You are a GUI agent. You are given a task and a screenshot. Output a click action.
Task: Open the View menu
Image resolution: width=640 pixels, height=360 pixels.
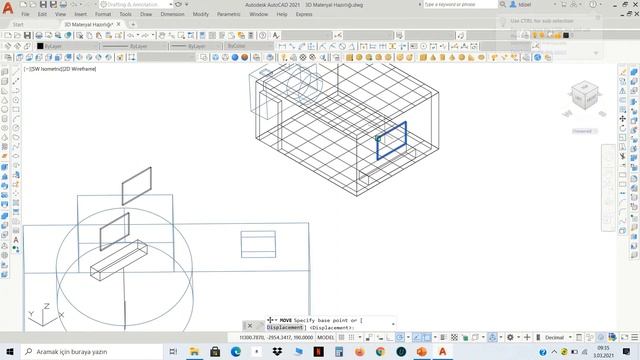(x=60, y=14)
